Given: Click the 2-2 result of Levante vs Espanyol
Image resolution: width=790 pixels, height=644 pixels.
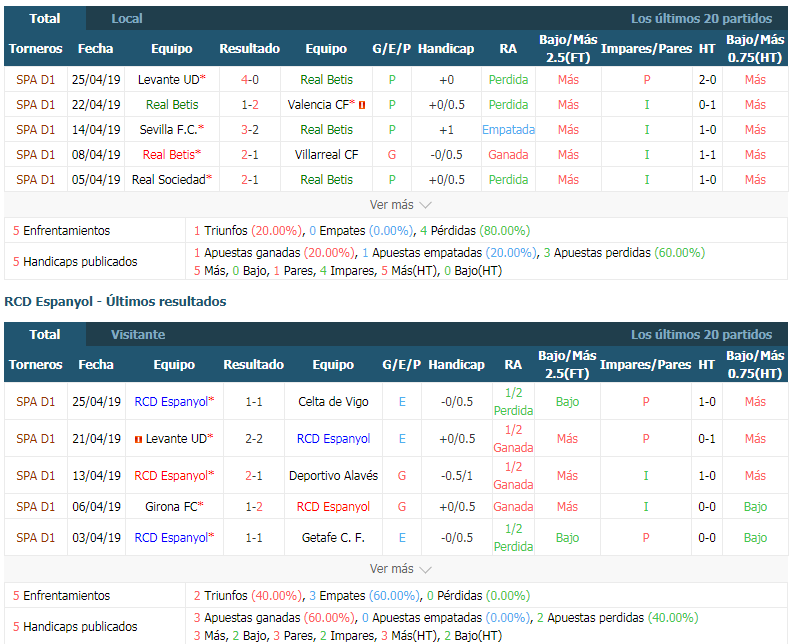Looking at the screenshot, I should pyautogui.click(x=254, y=439).
